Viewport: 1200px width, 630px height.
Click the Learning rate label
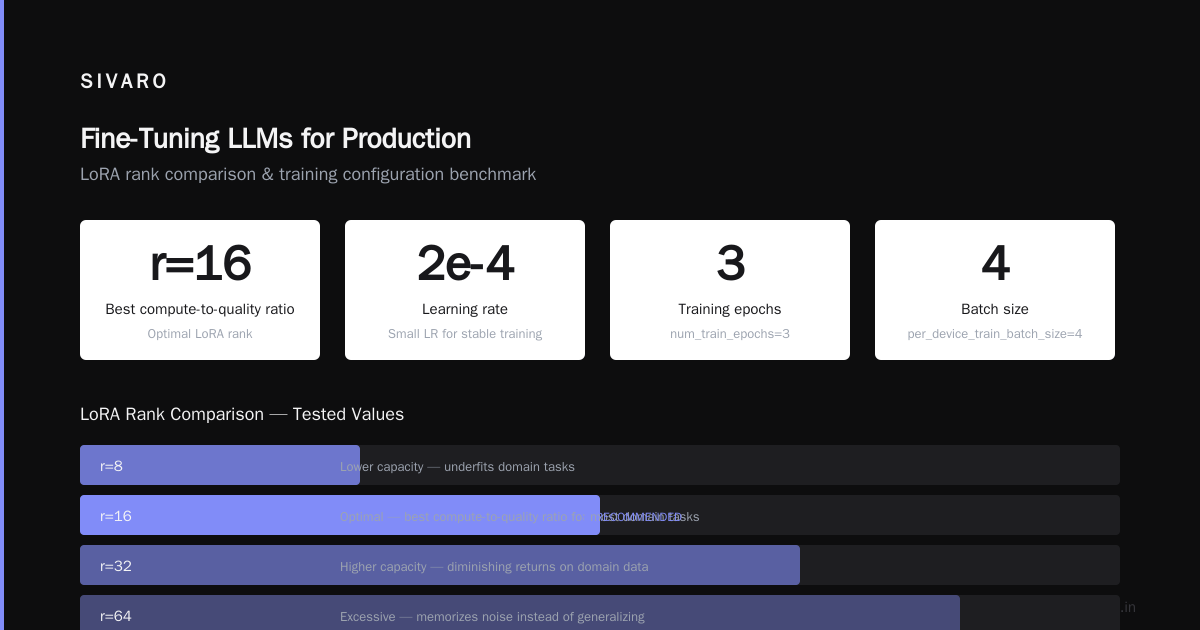[x=465, y=309]
